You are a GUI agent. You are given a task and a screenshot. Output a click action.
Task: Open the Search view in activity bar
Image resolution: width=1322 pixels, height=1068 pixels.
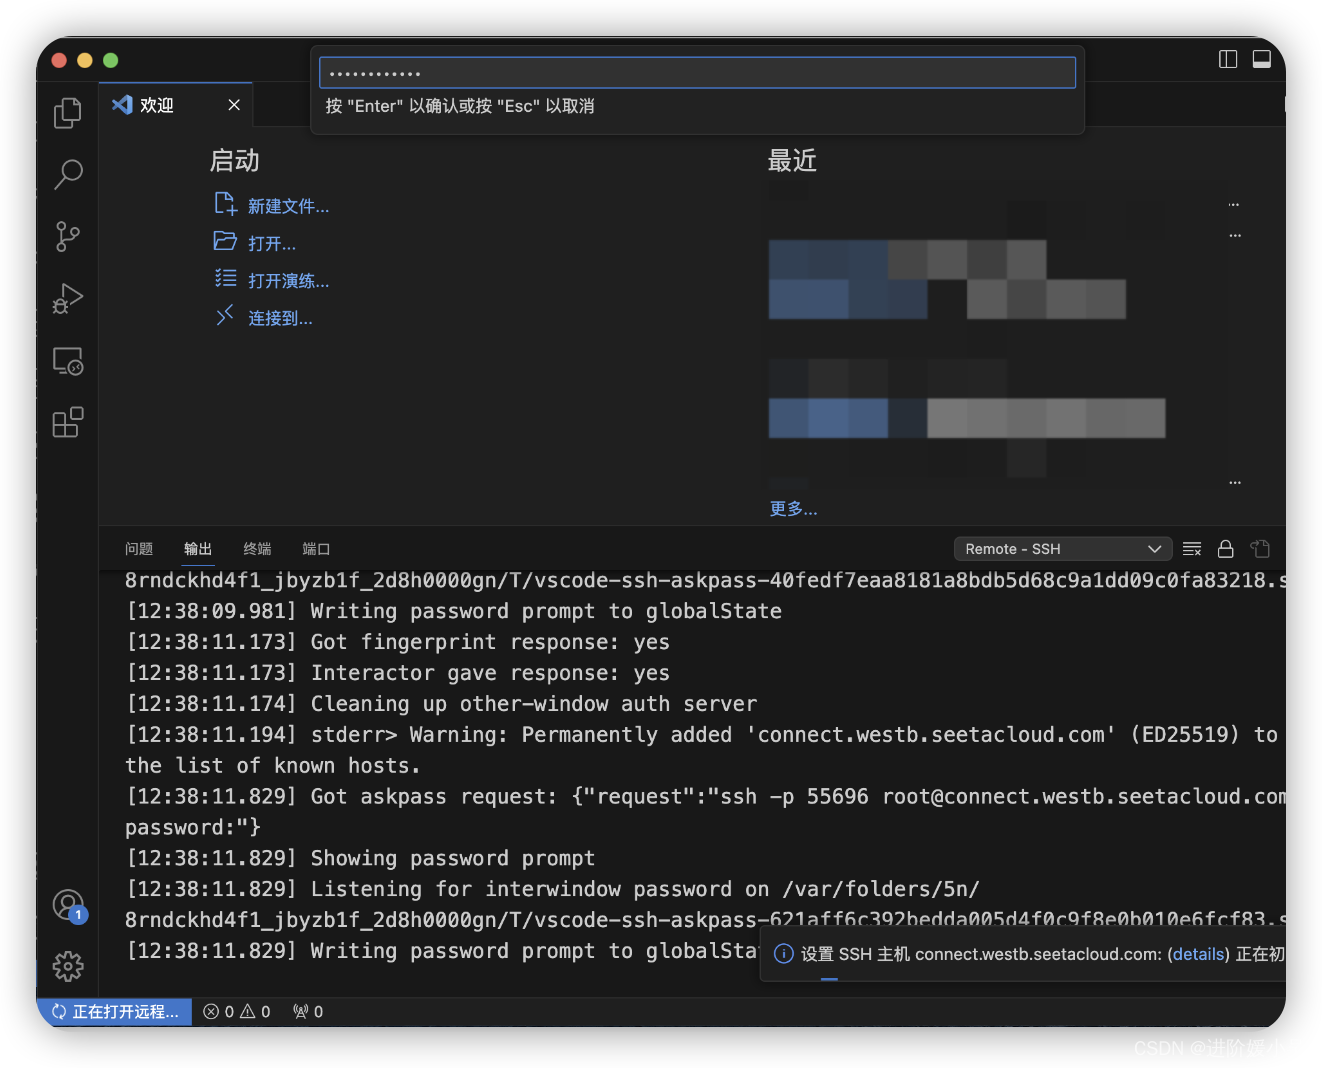point(67,175)
